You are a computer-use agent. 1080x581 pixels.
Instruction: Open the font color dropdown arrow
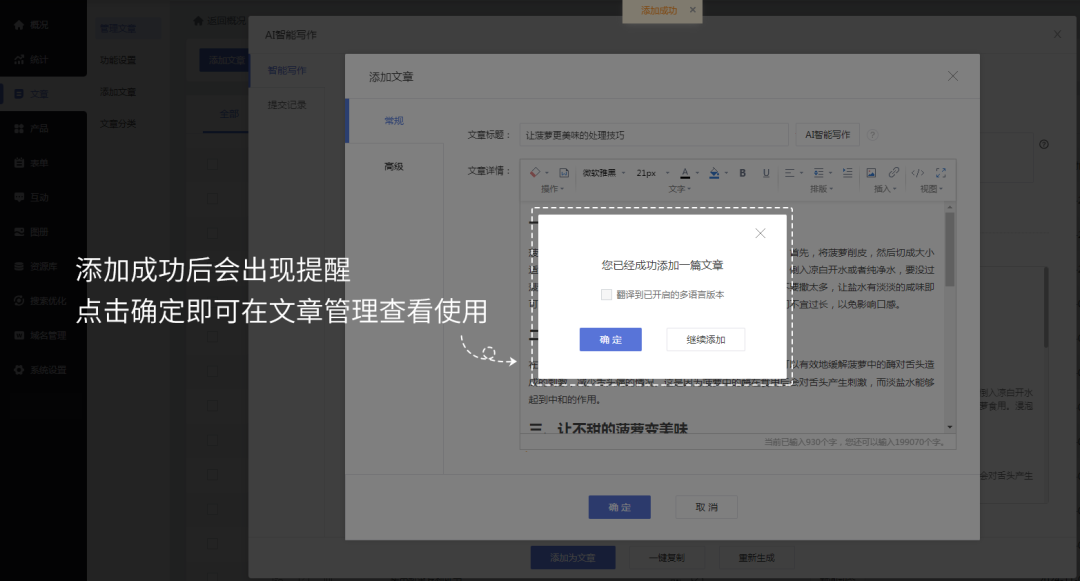tap(698, 172)
